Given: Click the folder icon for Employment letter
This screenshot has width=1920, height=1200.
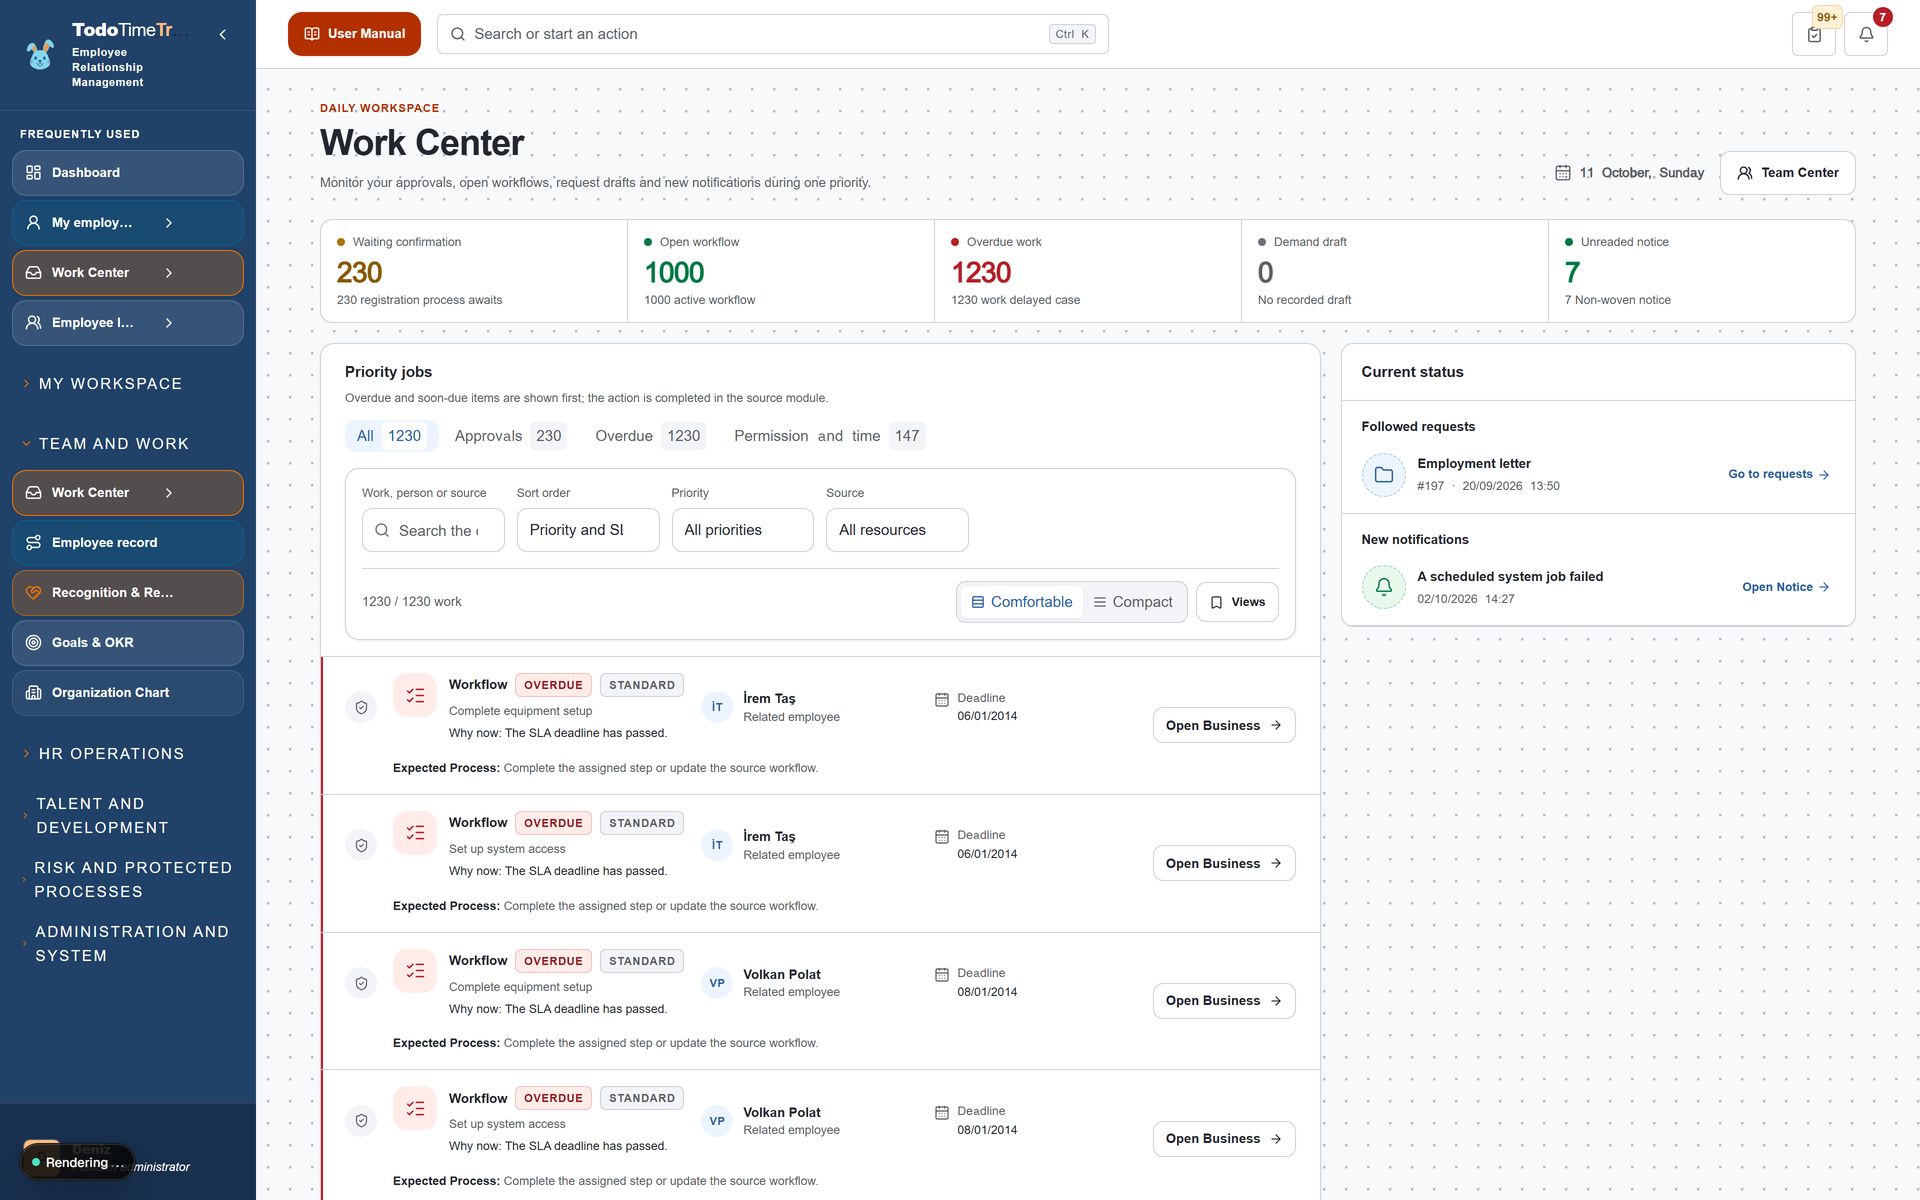Looking at the screenshot, I should (x=1384, y=475).
